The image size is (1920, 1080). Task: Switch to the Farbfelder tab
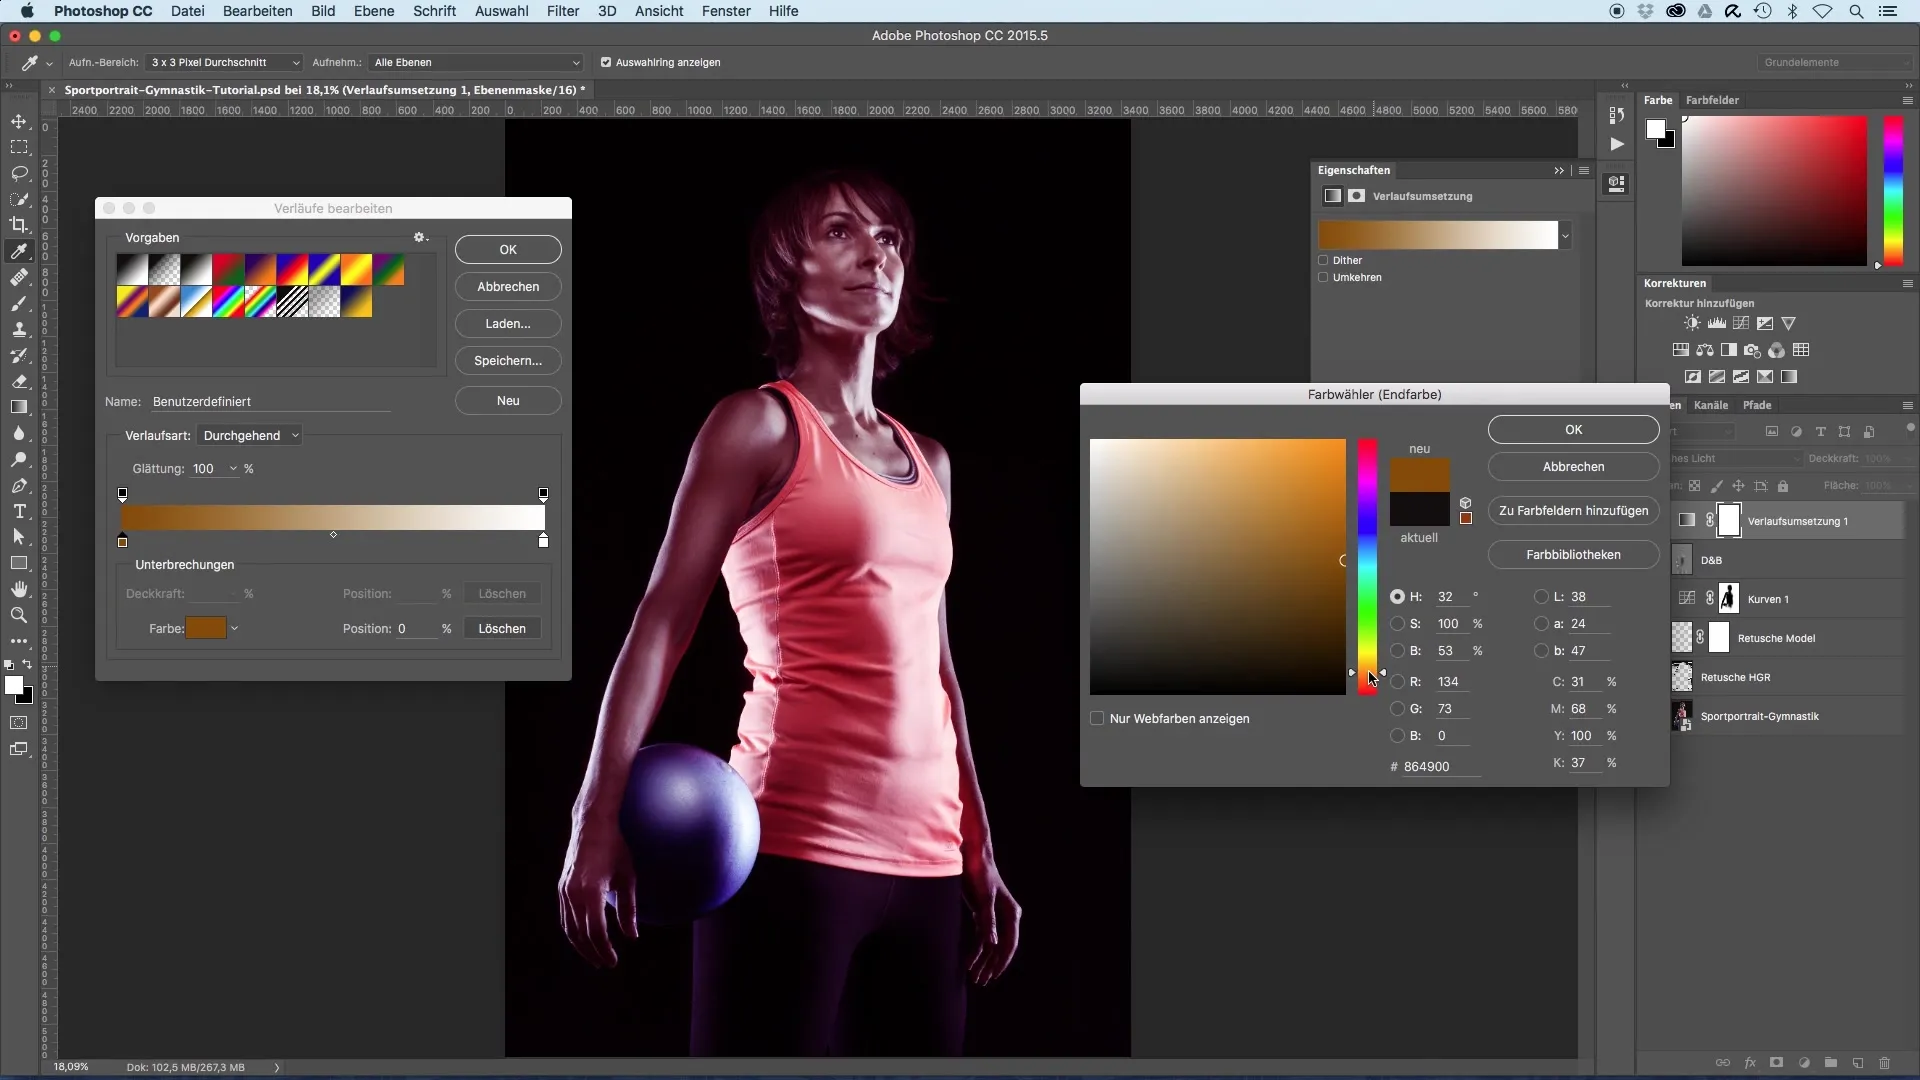point(1712,100)
